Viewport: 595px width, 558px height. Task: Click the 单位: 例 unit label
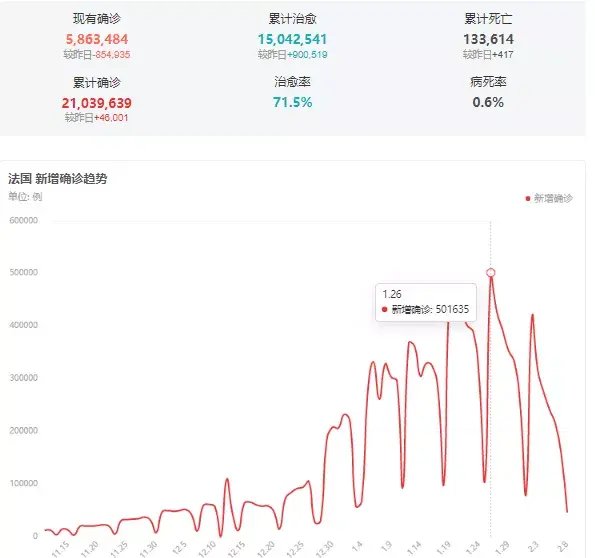25,197
